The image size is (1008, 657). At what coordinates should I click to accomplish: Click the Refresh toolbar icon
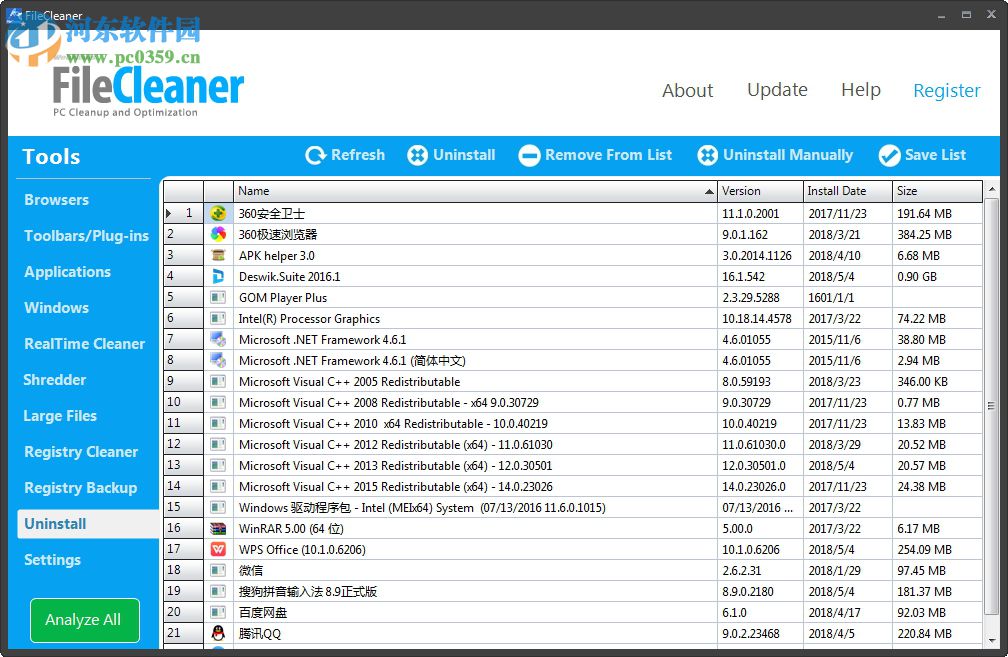pos(314,155)
